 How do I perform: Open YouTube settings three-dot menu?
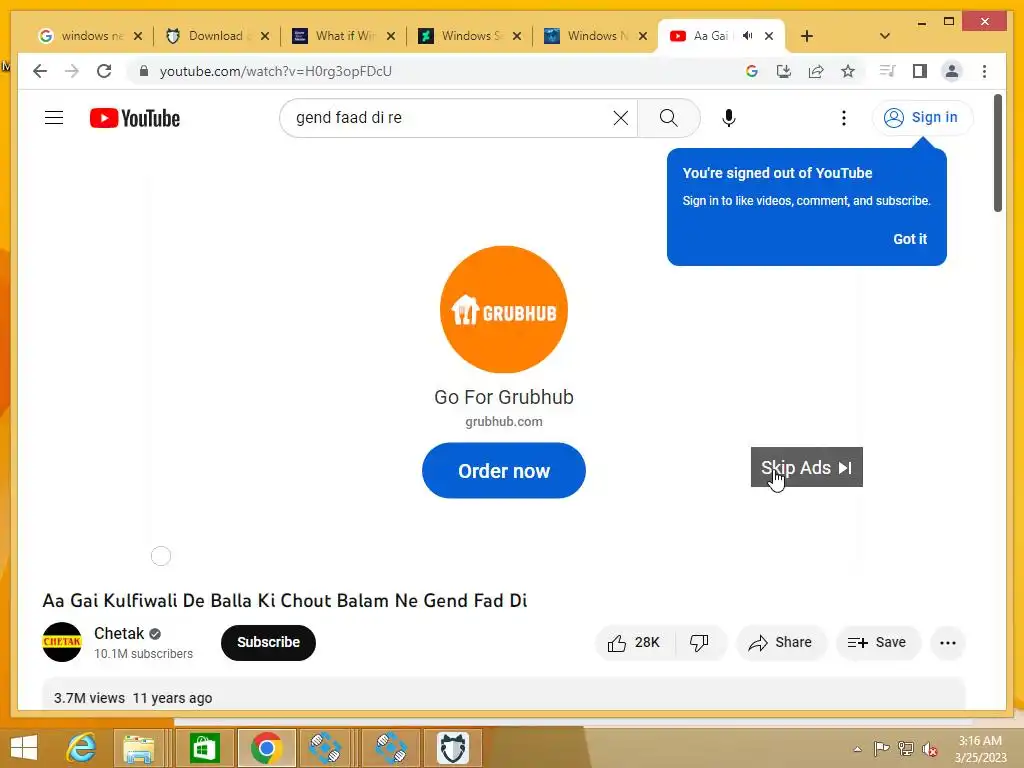coord(844,118)
